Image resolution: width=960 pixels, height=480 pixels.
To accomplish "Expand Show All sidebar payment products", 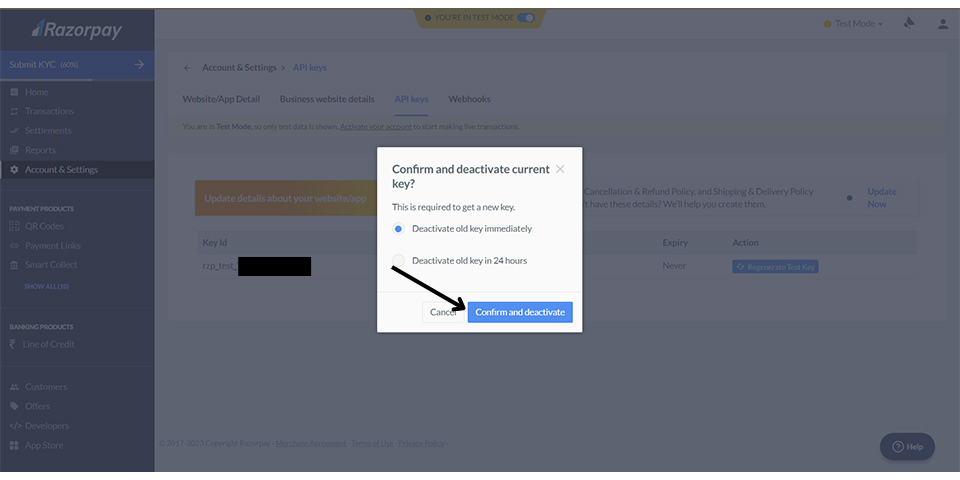I will [46, 286].
